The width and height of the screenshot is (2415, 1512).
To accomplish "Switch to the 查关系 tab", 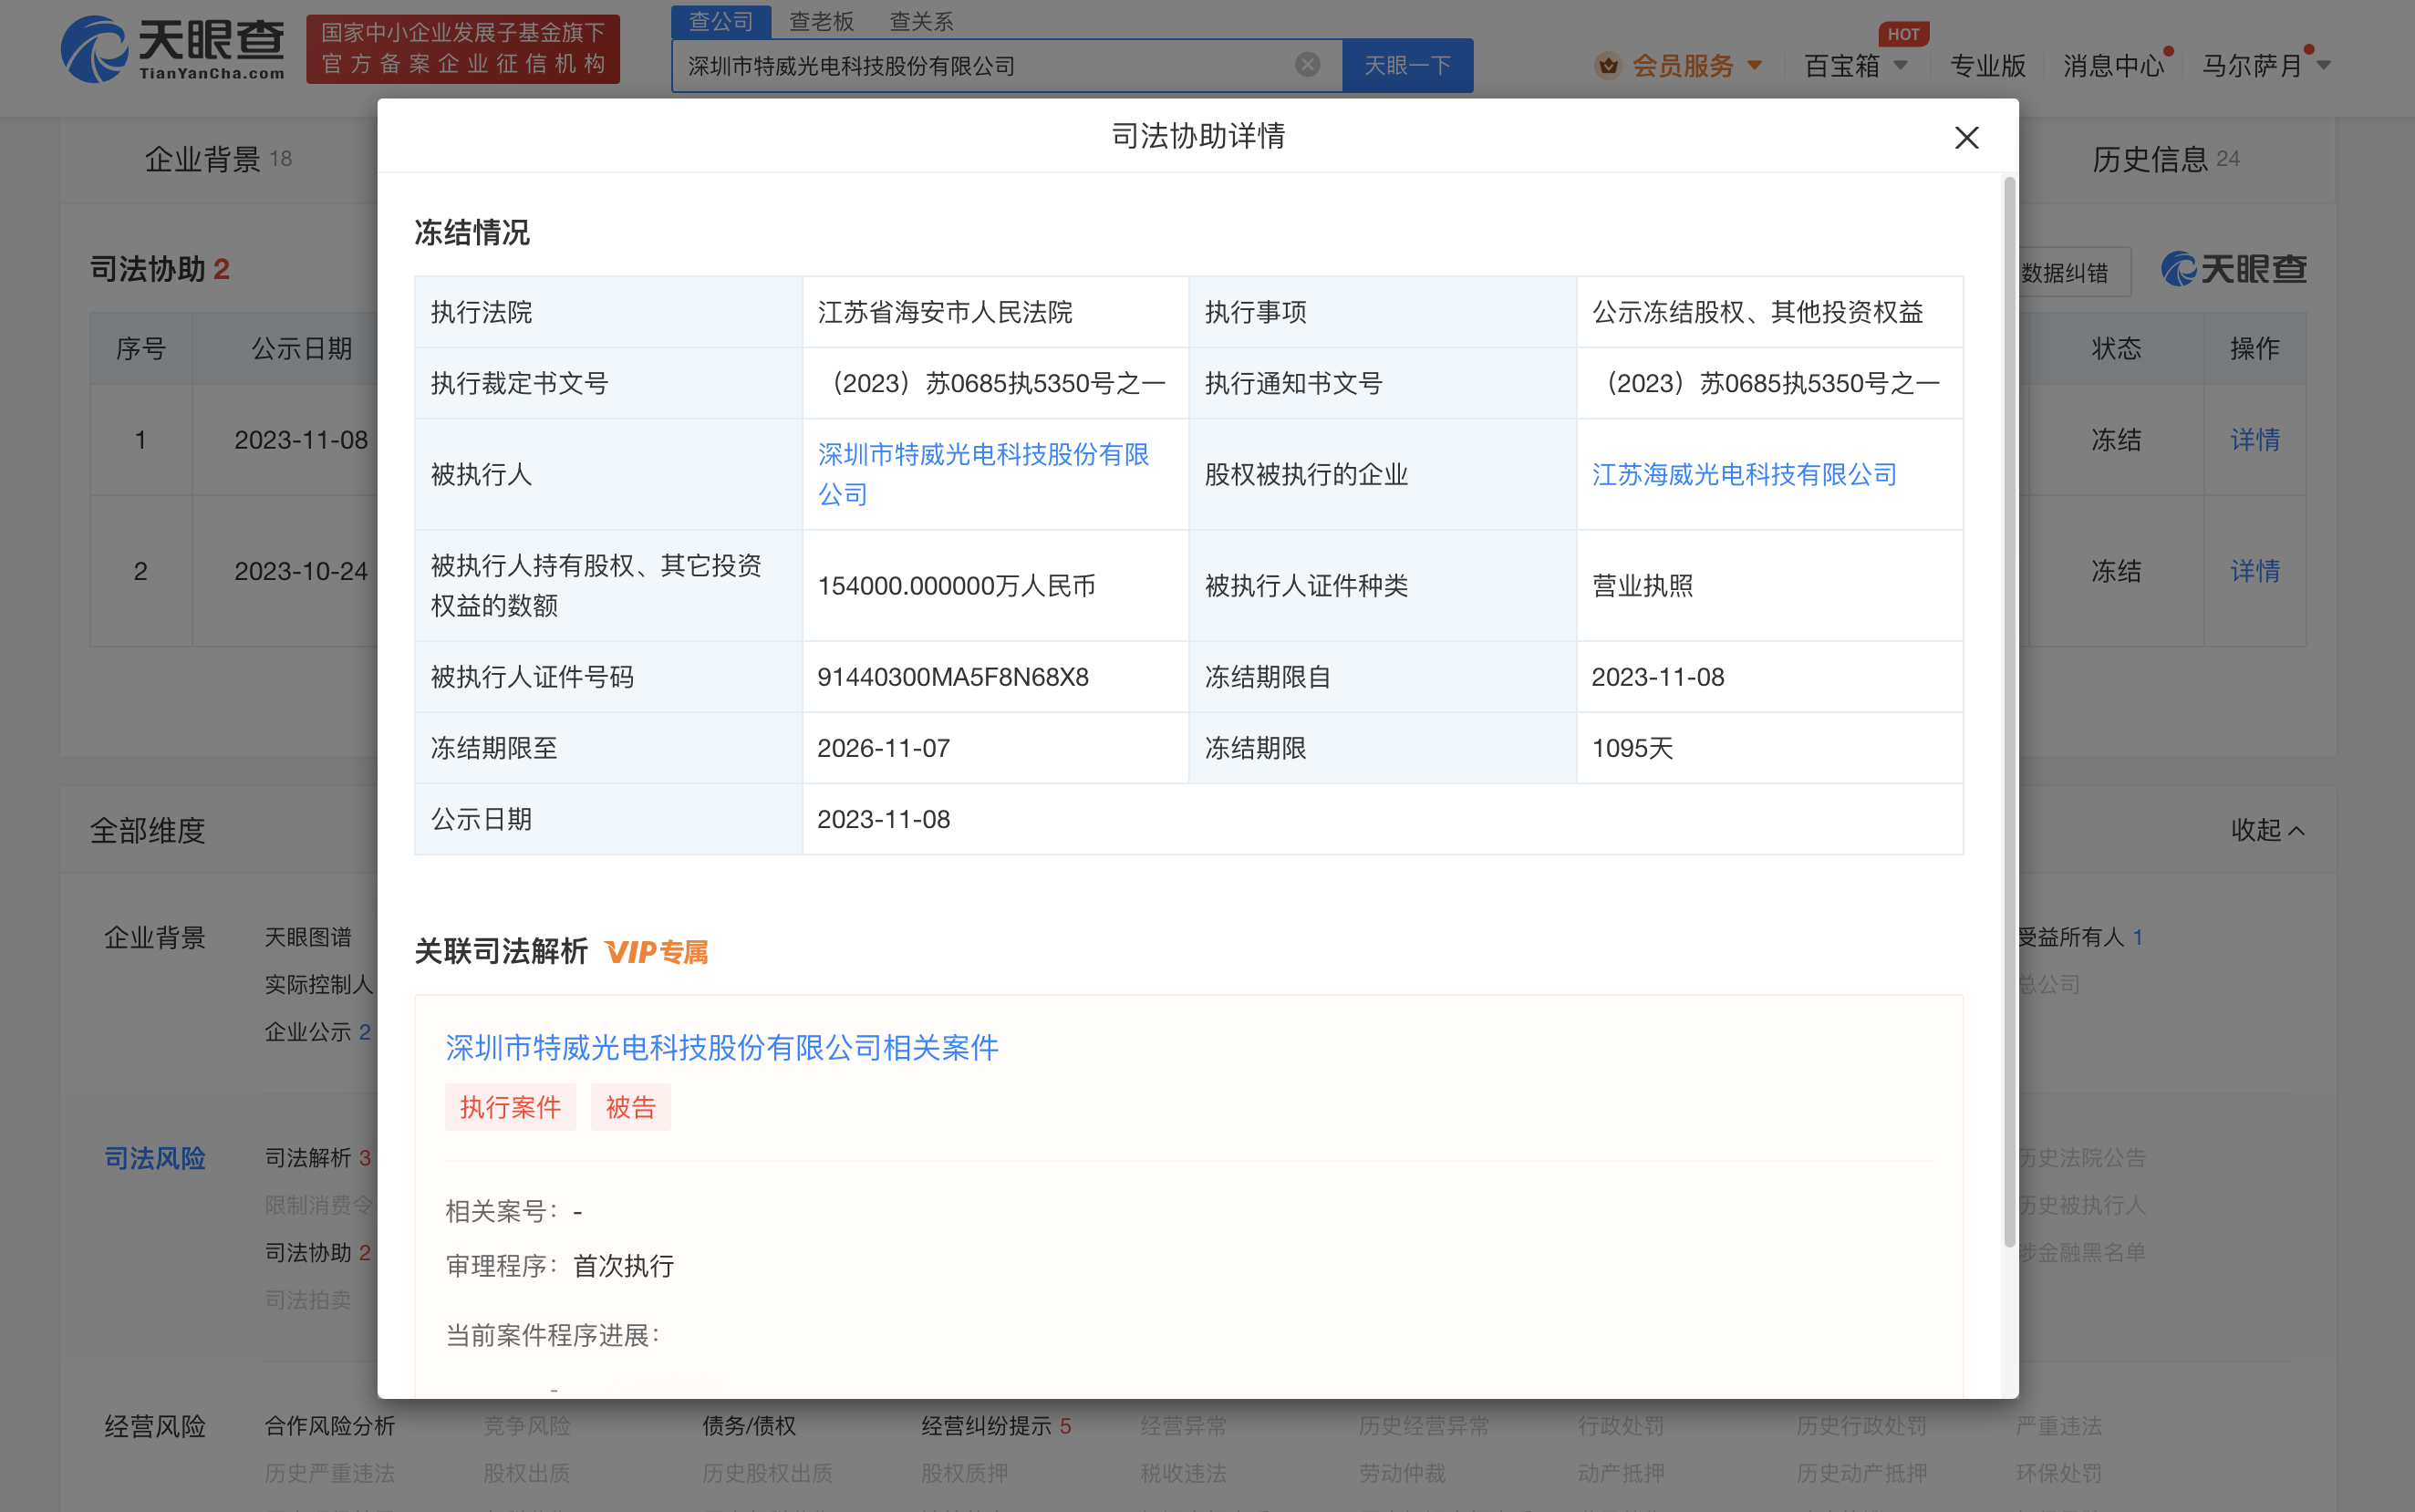I will pos(921,21).
